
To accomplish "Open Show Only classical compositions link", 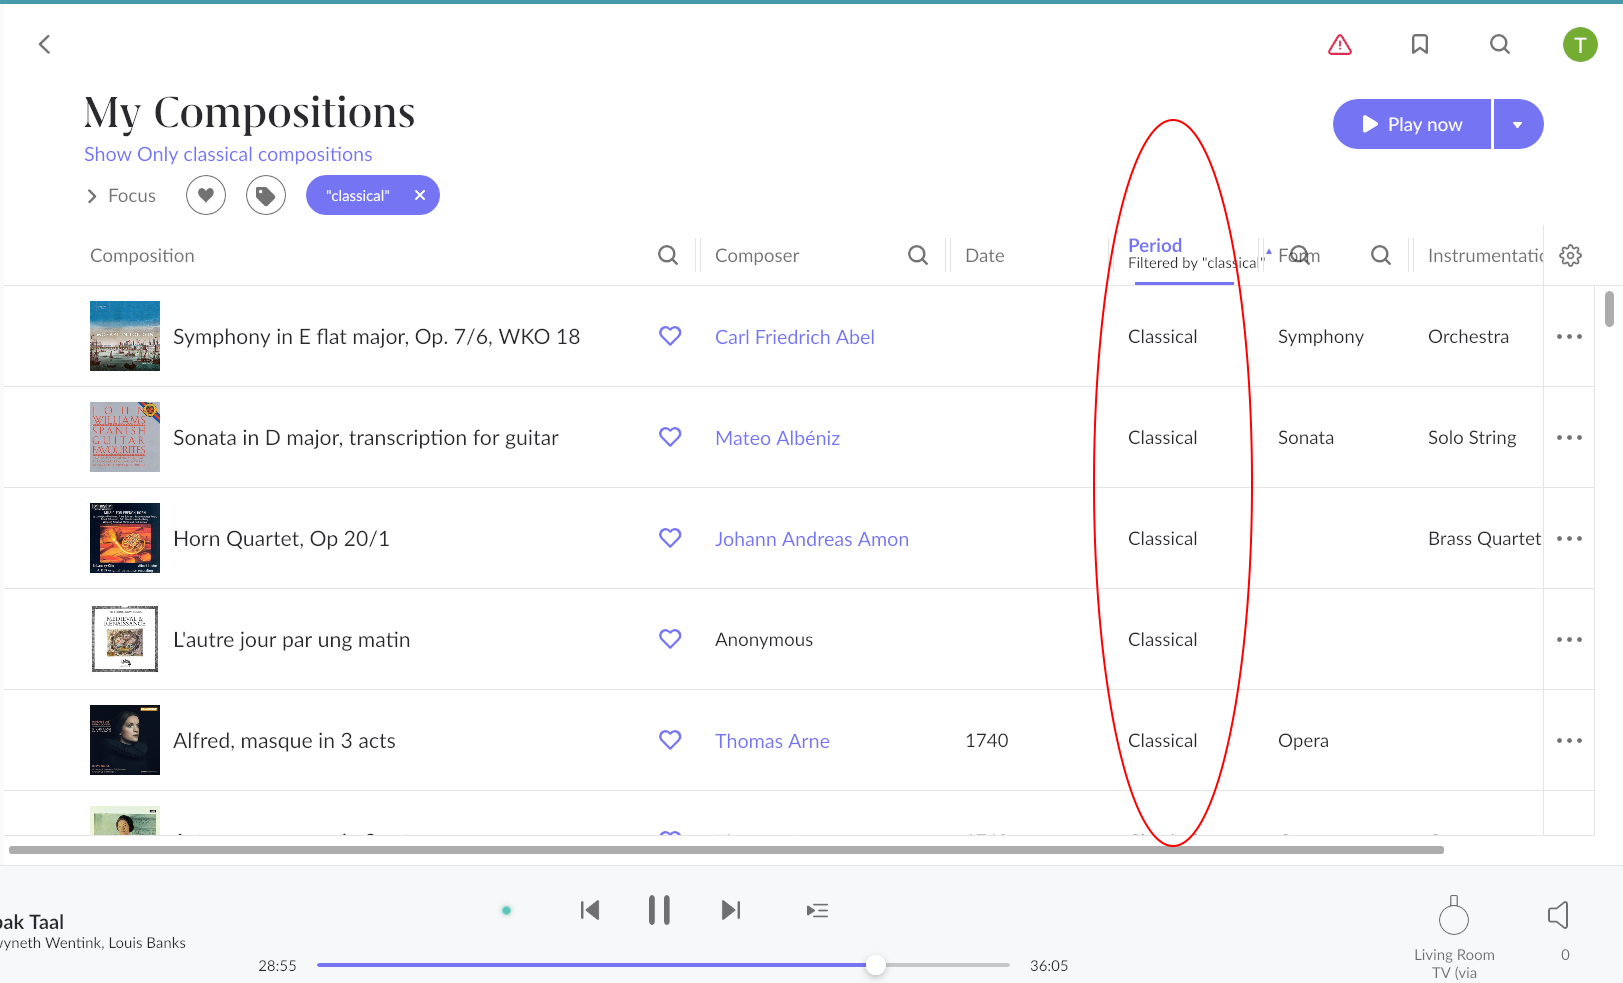I will pyautogui.click(x=228, y=154).
